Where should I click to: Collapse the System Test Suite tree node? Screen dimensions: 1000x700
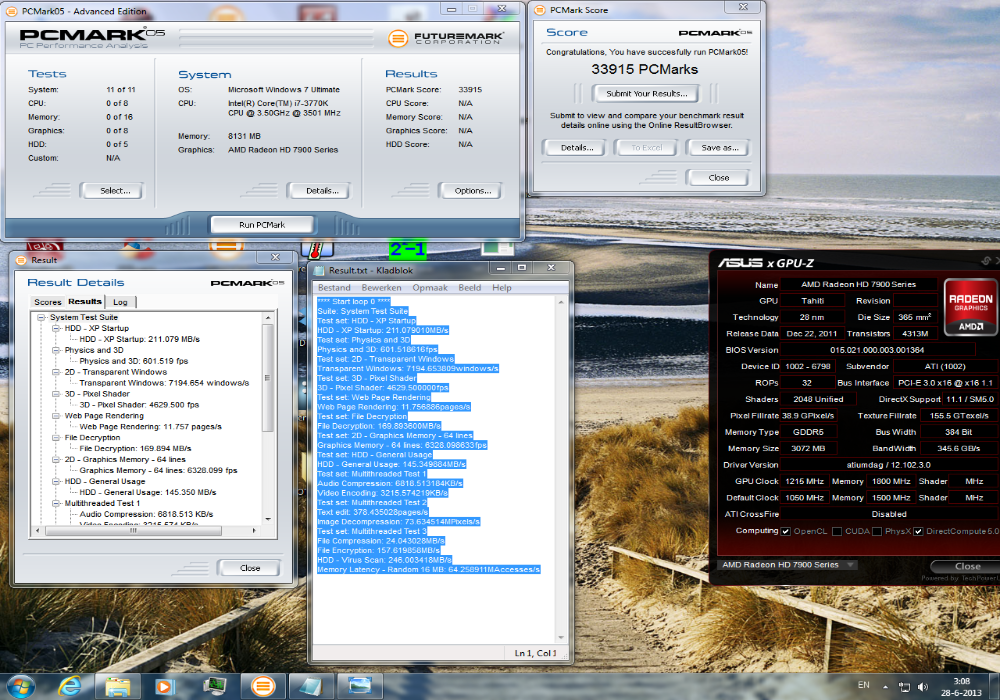coord(41,317)
